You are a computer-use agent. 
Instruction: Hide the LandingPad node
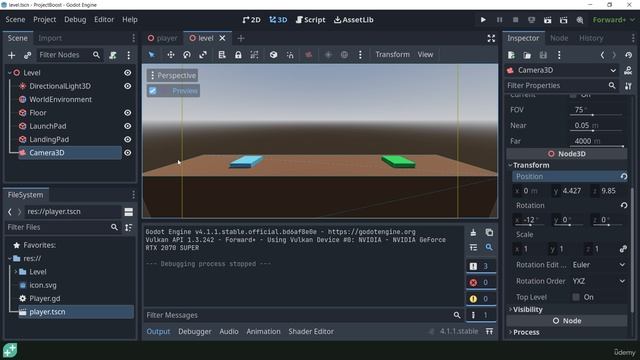click(128, 140)
